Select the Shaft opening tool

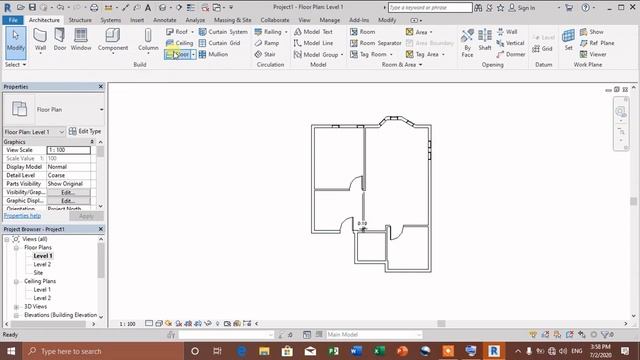485,40
